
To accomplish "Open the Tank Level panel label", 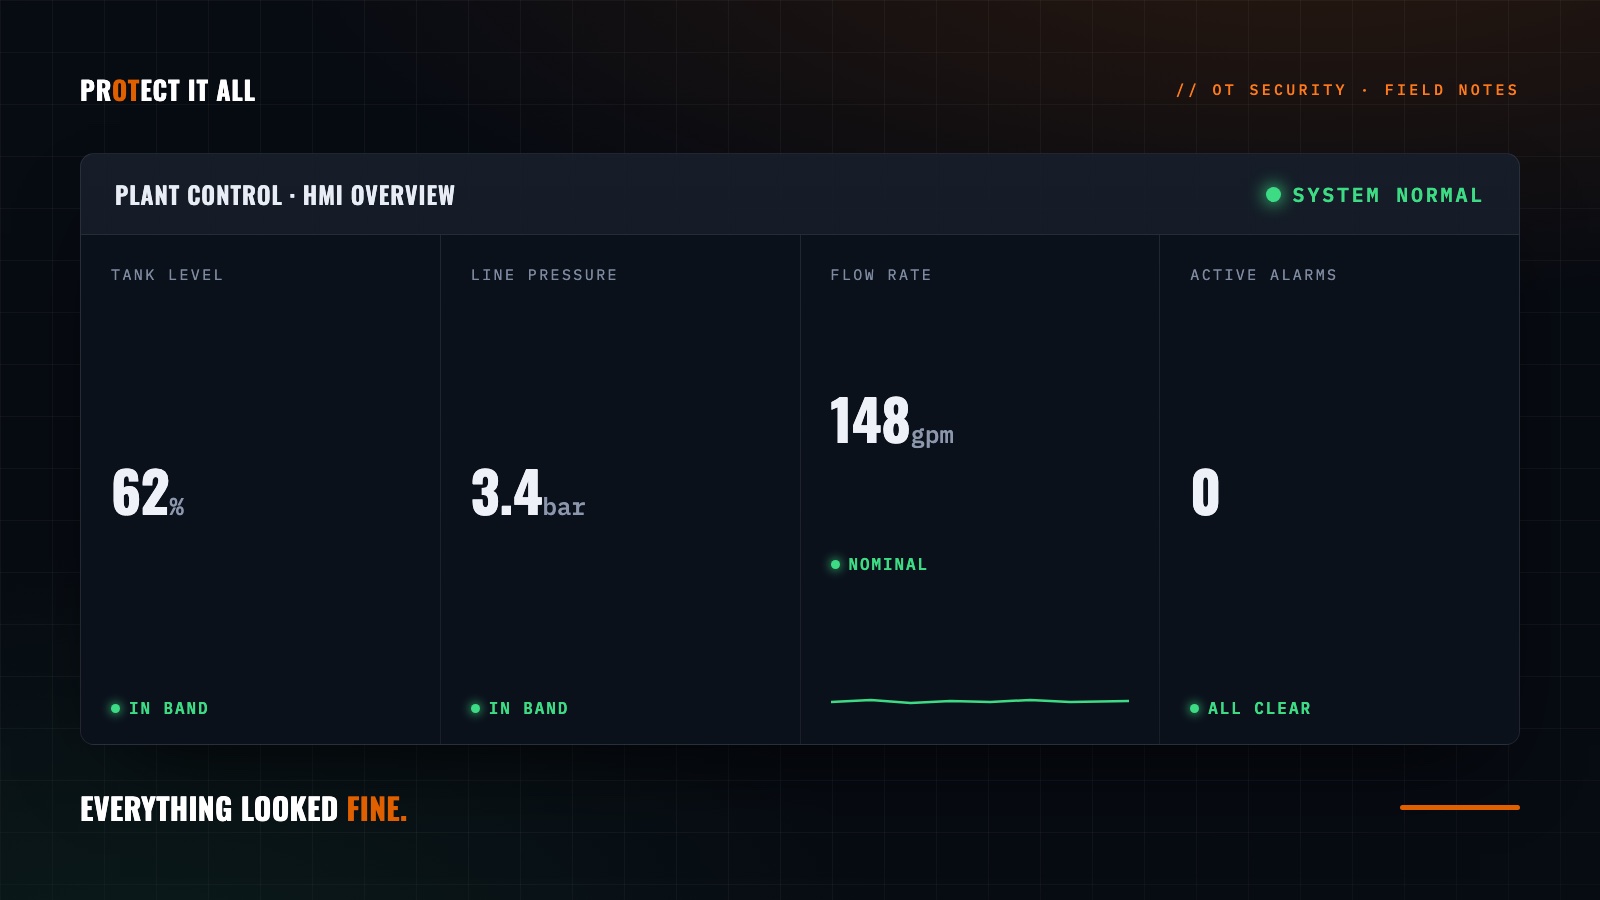I will tap(167, 275).
